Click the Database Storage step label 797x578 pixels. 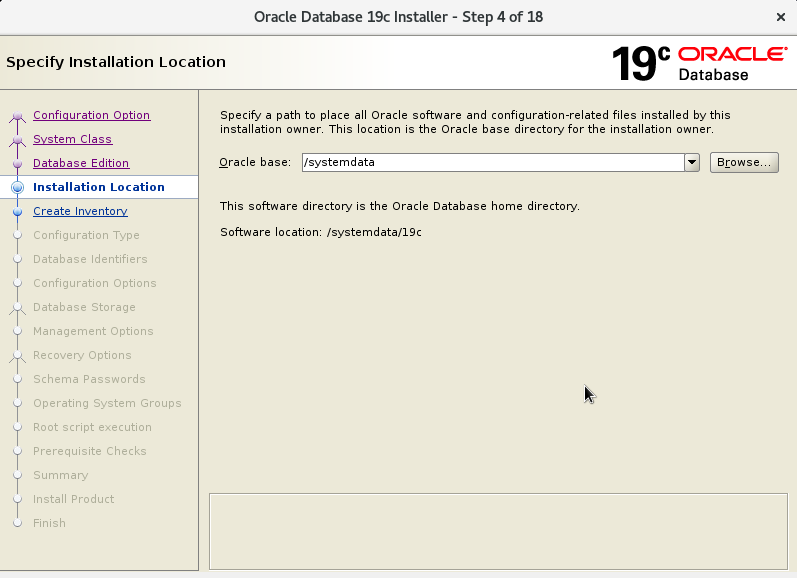84,307
